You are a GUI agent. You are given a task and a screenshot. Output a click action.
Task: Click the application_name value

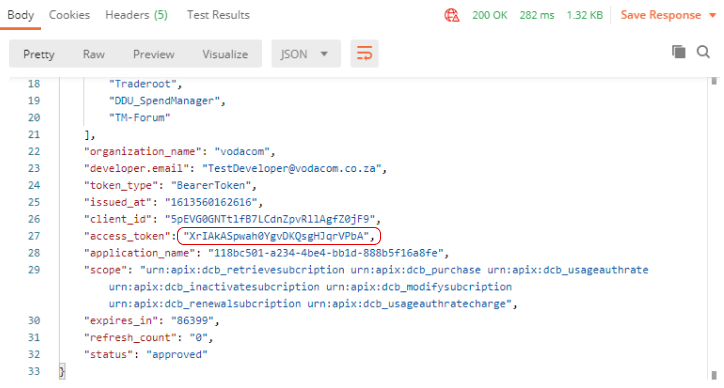[x=326, y=253]
